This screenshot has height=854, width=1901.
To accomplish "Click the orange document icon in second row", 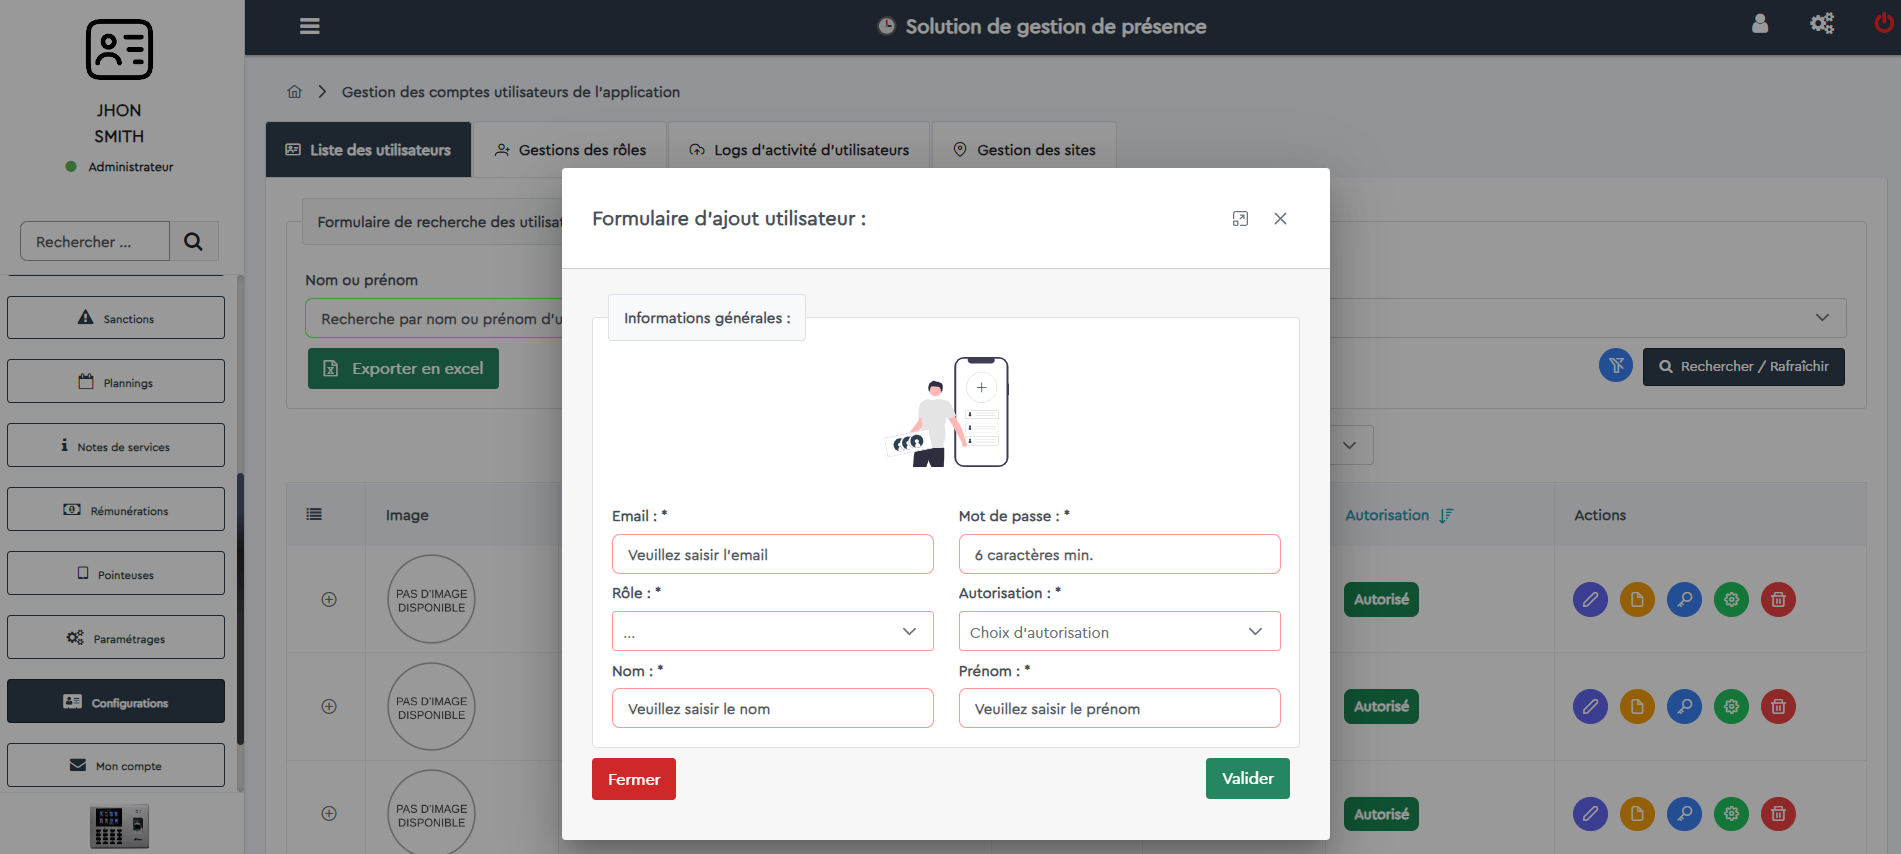I will pyautogui.click(x=1637, y=706).
